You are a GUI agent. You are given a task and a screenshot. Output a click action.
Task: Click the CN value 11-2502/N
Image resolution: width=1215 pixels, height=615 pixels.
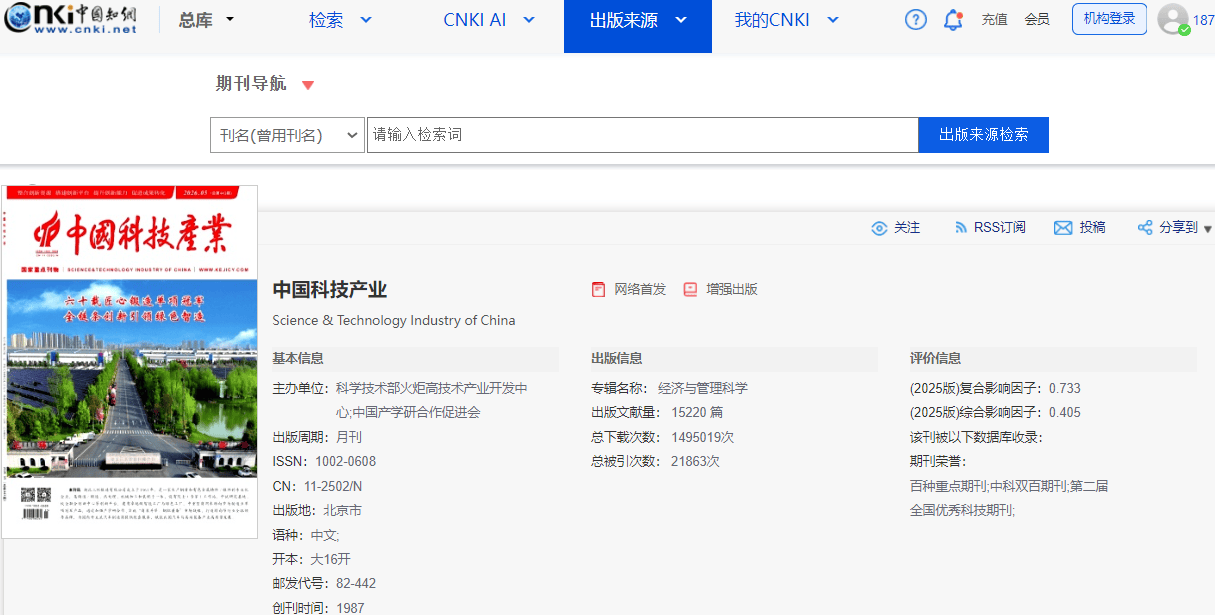click(333, 486)
